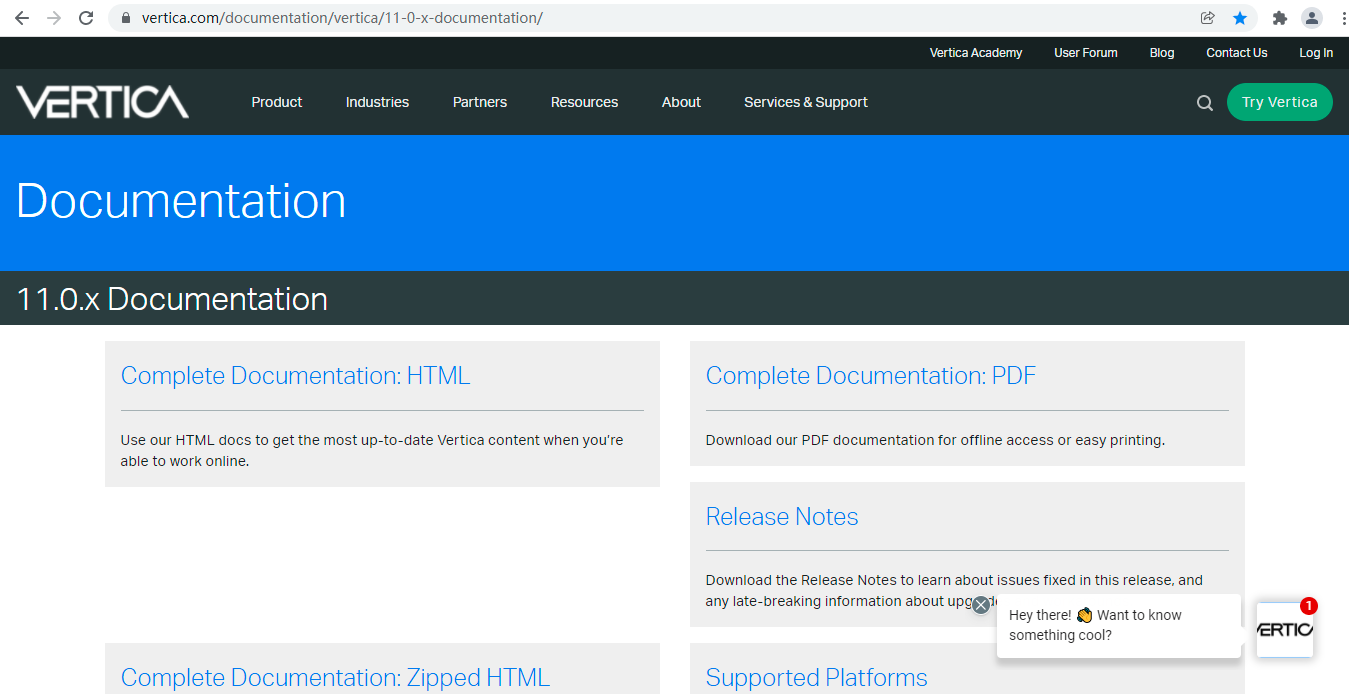Open the About menu
The height and width of the screenshot is (694, 1349).
click(681, 102)
